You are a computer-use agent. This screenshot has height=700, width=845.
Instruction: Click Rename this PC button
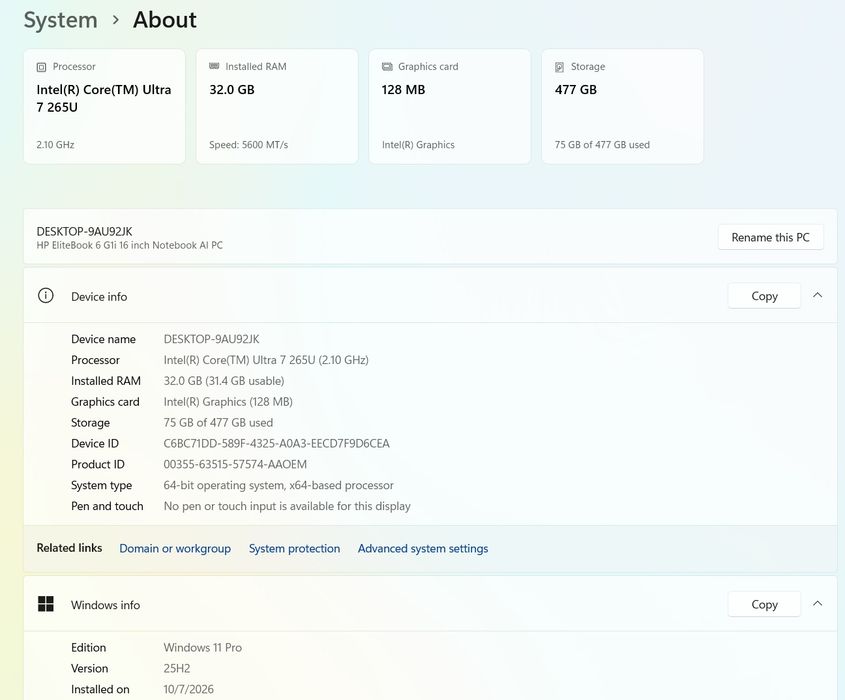click(771, 237)
